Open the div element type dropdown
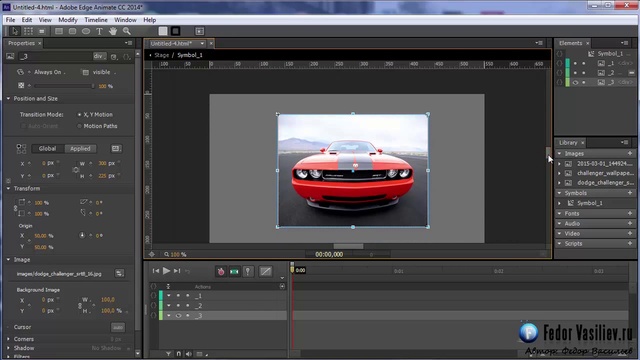This screenshot has width=640, height=360. click(x=99, y=56)
